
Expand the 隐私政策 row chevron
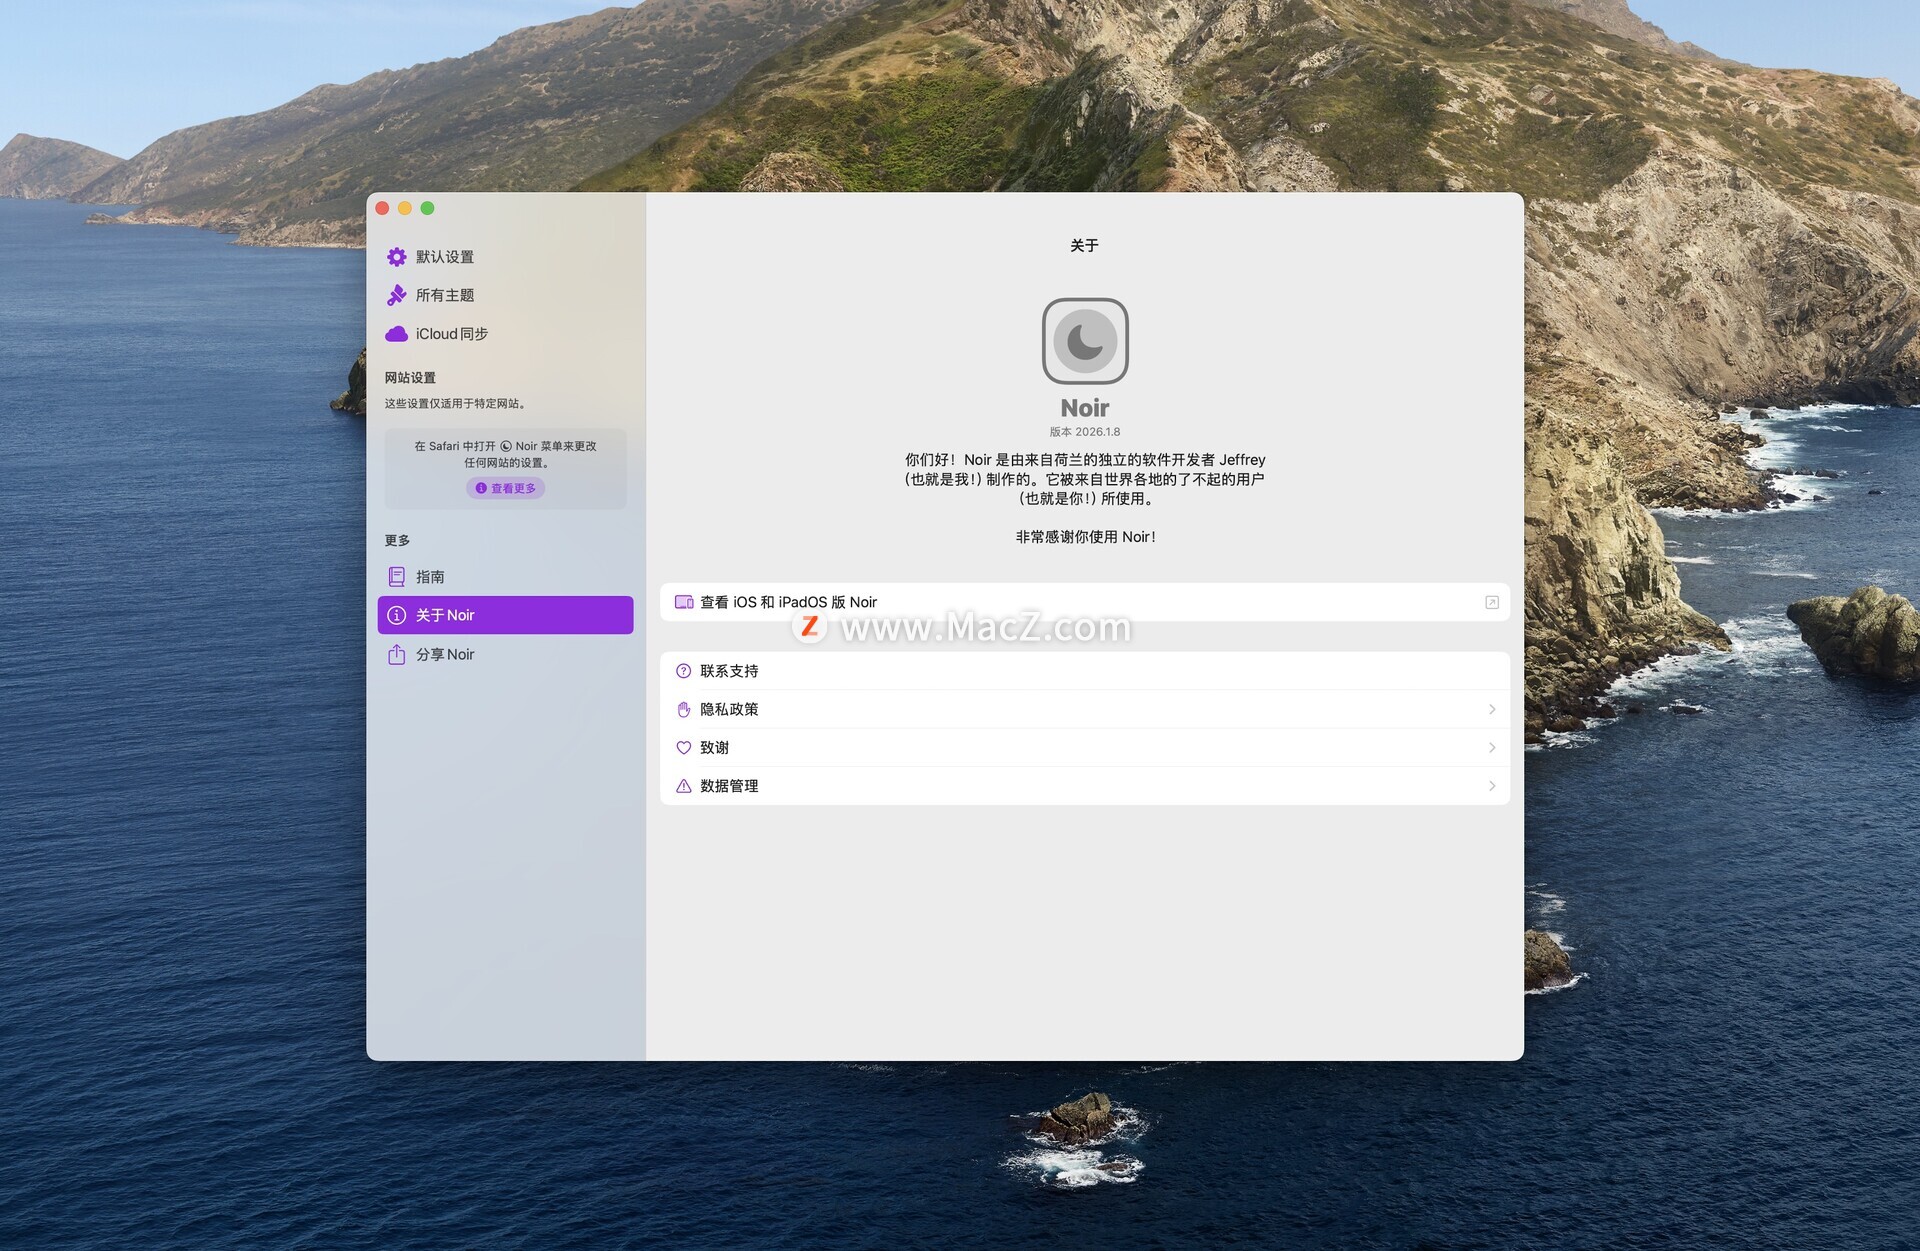coord(1492,709)
